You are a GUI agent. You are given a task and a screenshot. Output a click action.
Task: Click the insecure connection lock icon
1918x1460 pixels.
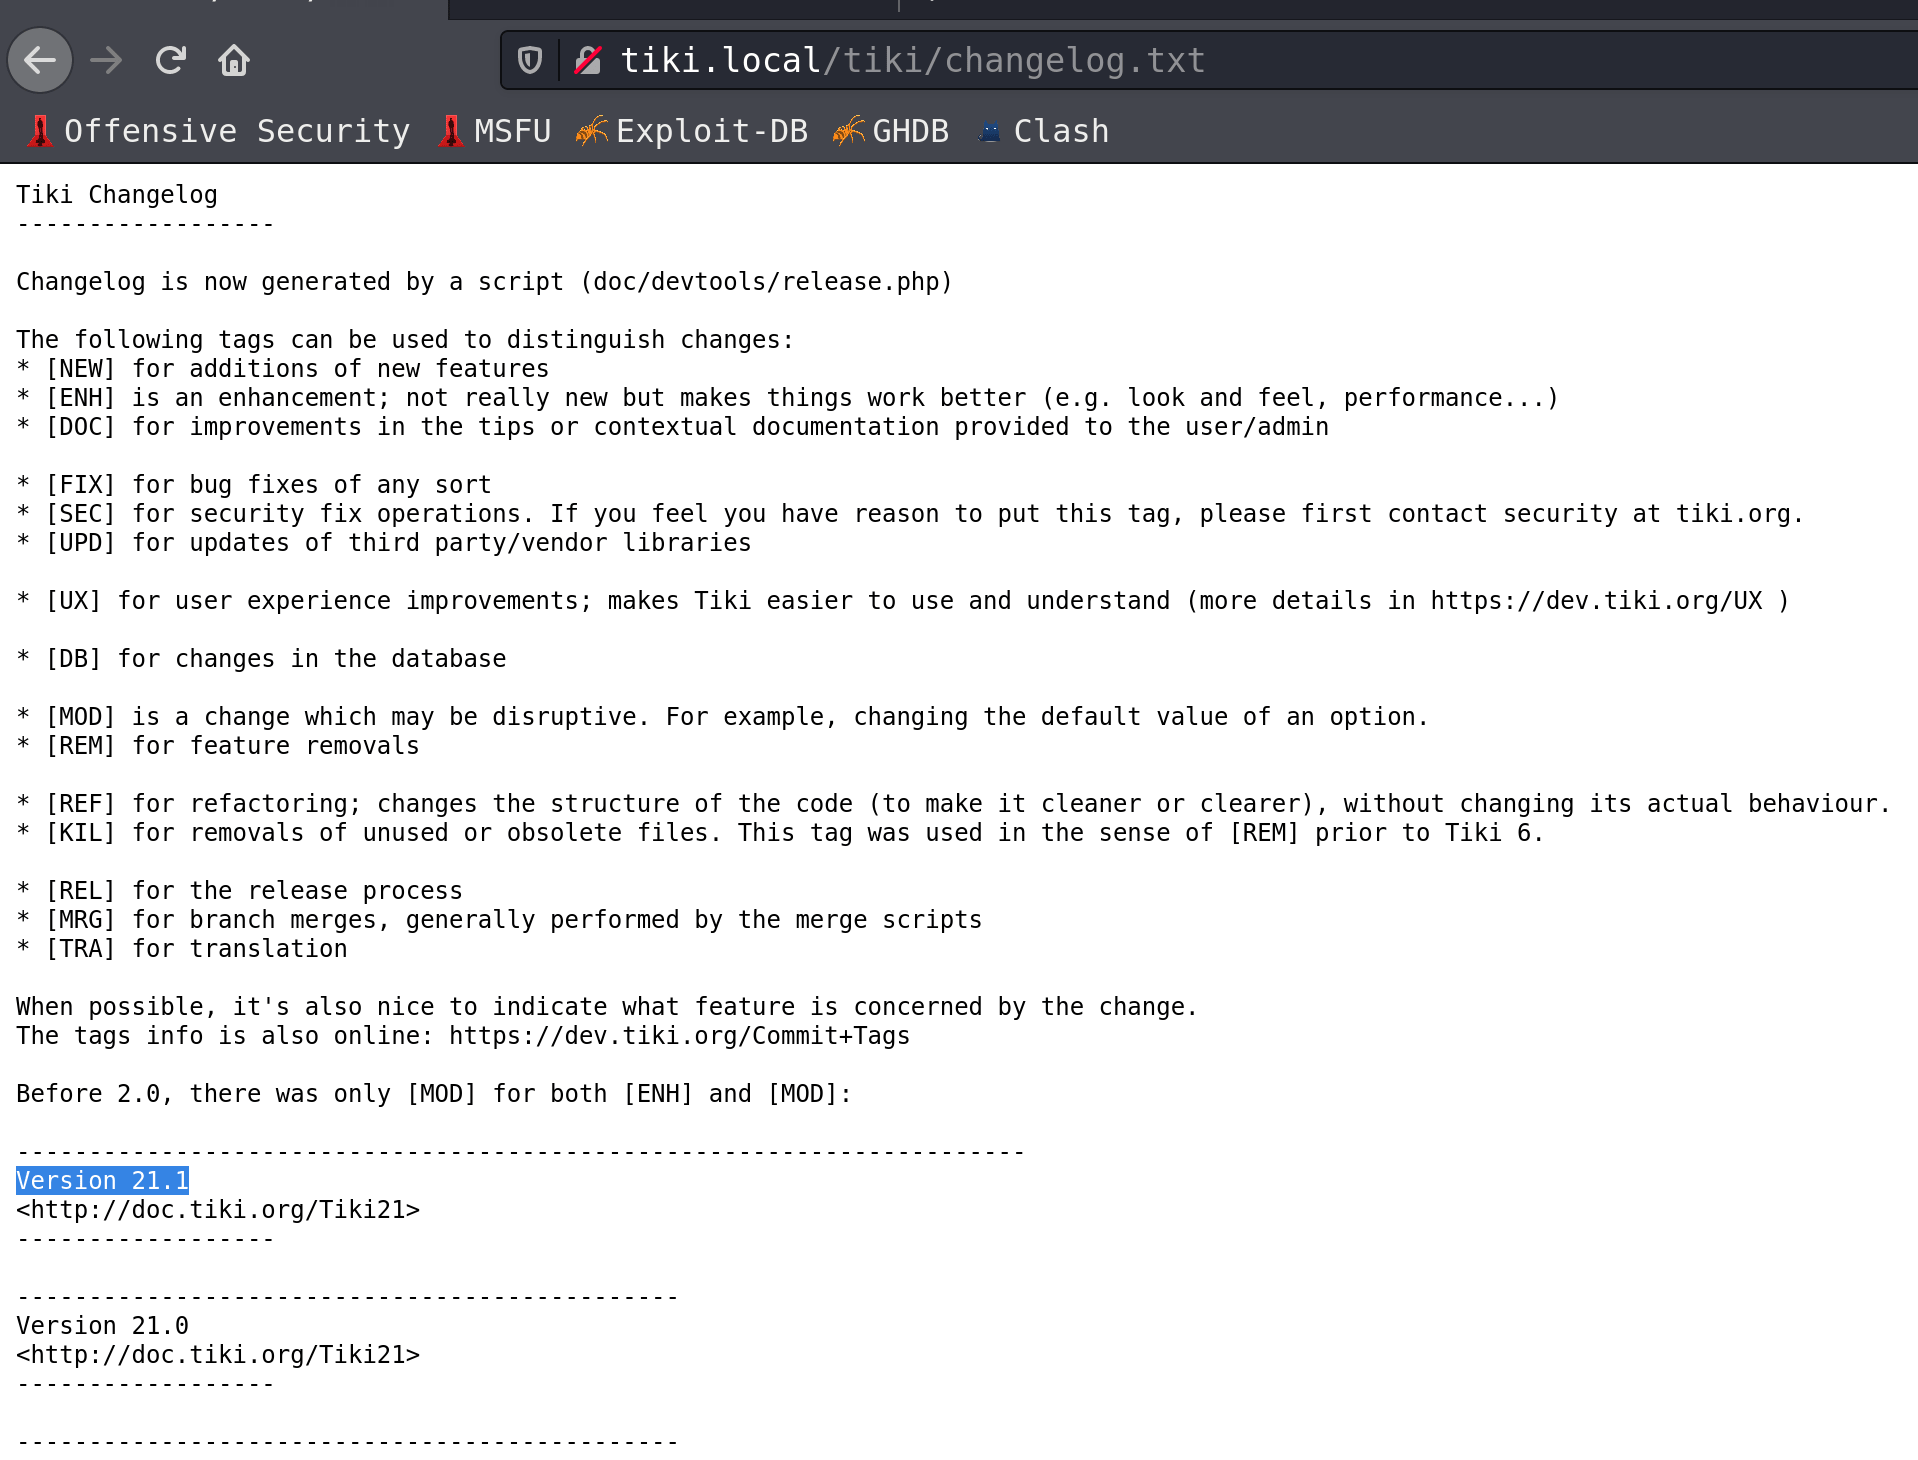point(588,61)
